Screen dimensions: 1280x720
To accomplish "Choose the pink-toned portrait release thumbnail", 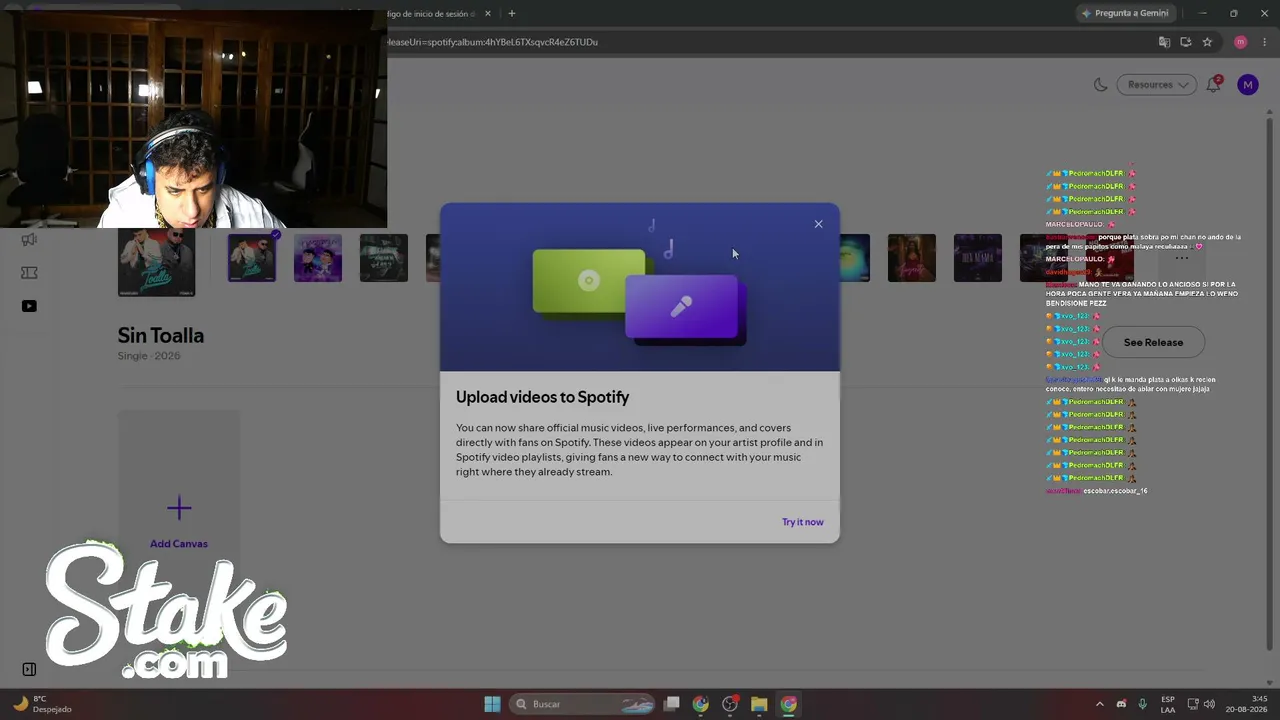I will click(912, 258).
